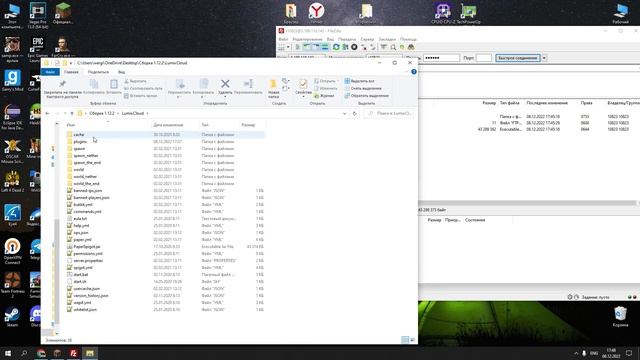Focus FileZilla password field
The width and height of the screenshot is (640, 360).
point(441,58)
